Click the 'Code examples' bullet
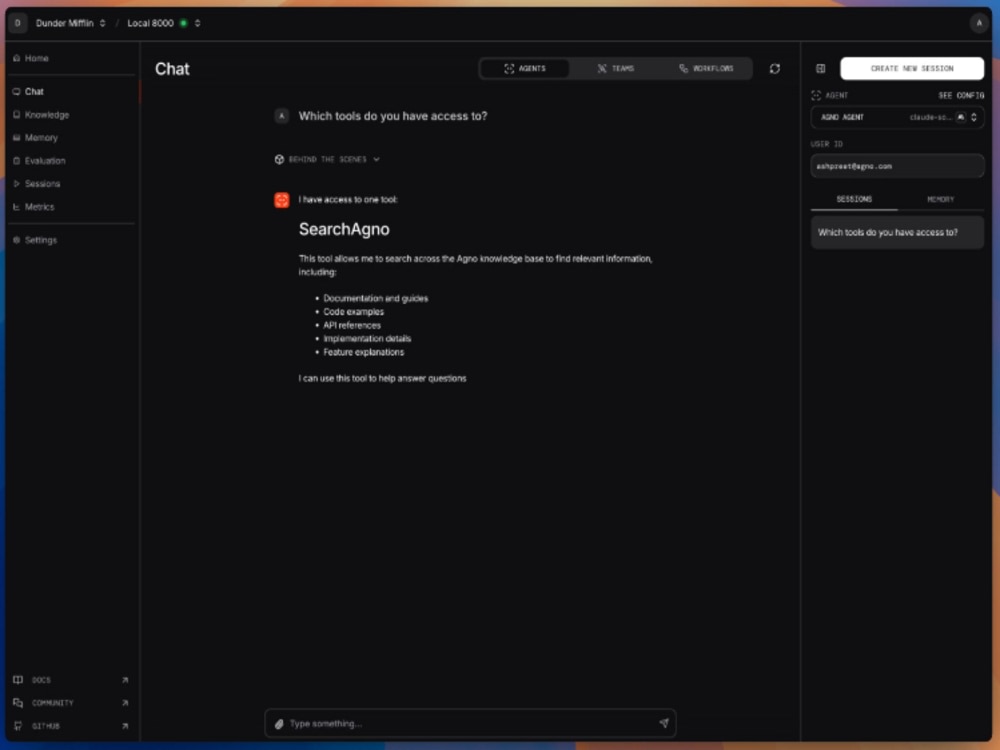 coord(353,312)
